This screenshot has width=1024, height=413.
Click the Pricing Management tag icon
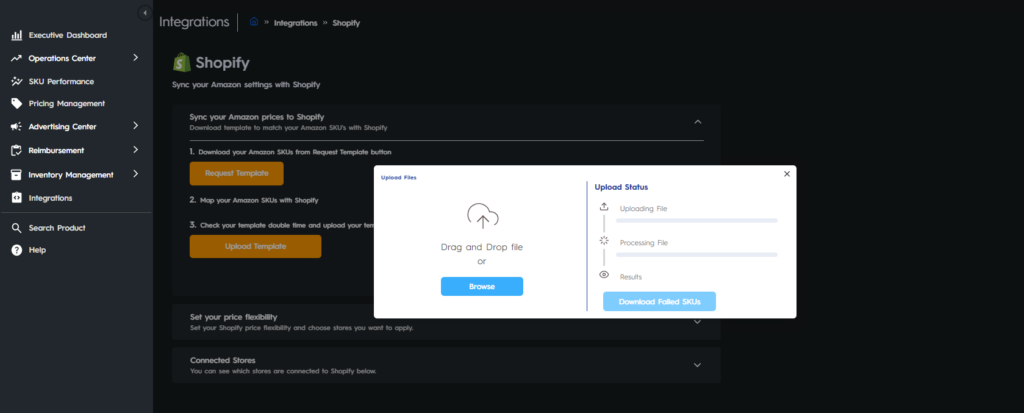pyautogui.click(x=16, y=103)
